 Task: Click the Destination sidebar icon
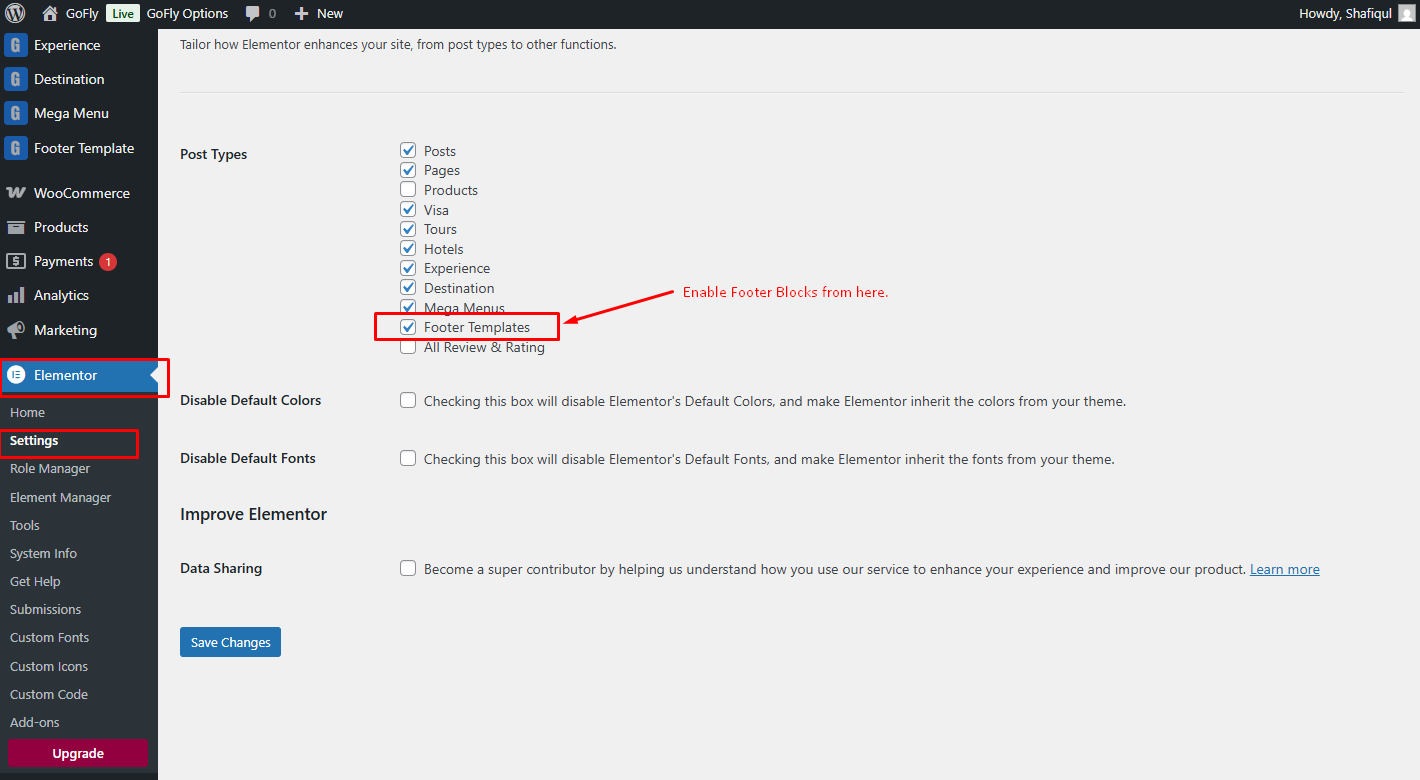click(15, 79)
